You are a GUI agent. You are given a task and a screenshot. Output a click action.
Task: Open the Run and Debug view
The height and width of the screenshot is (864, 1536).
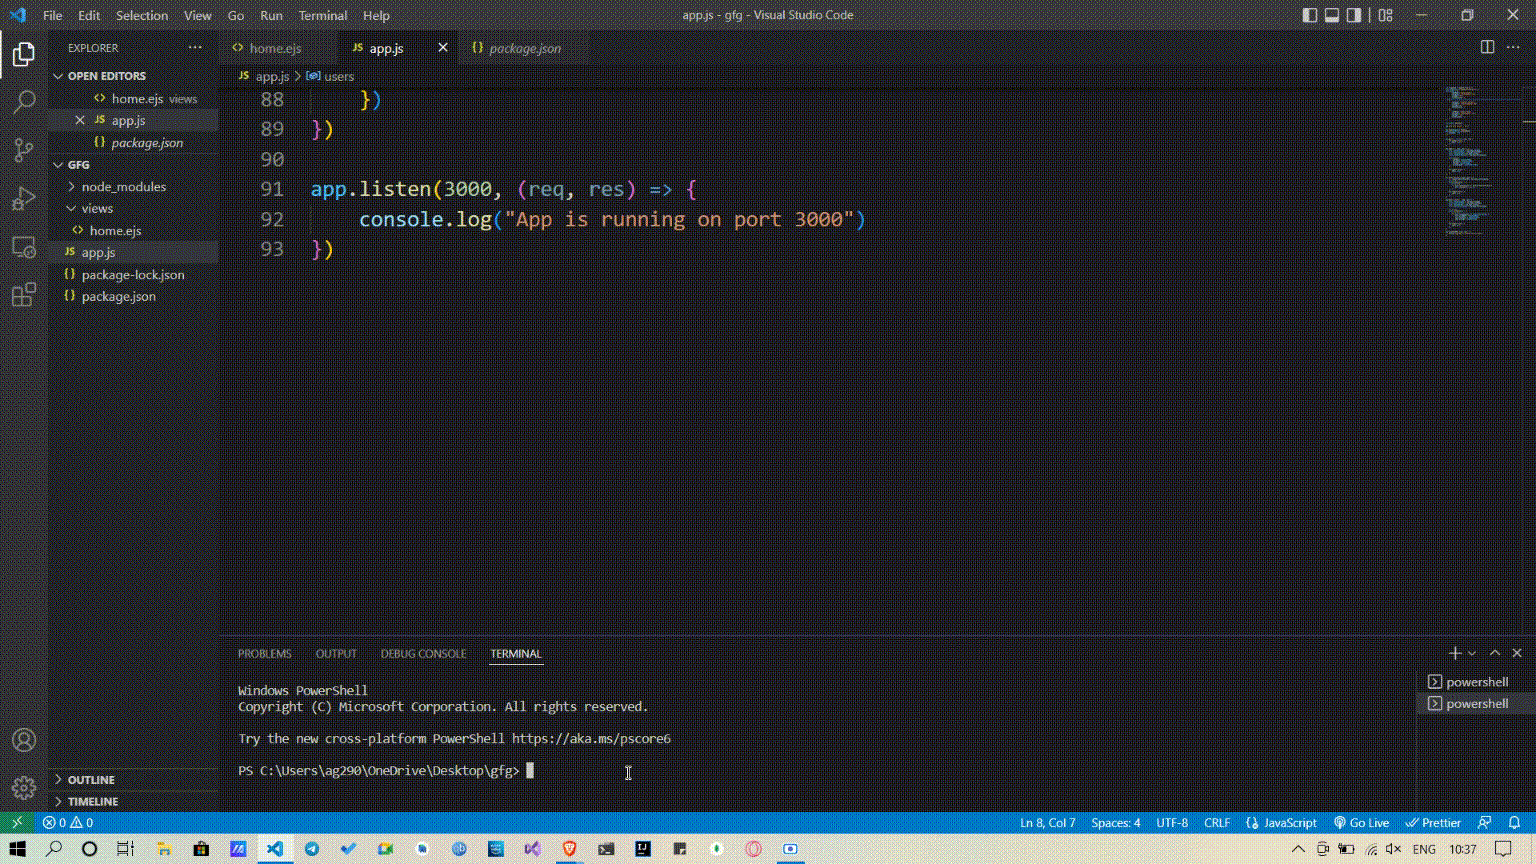tap(24, 198)
